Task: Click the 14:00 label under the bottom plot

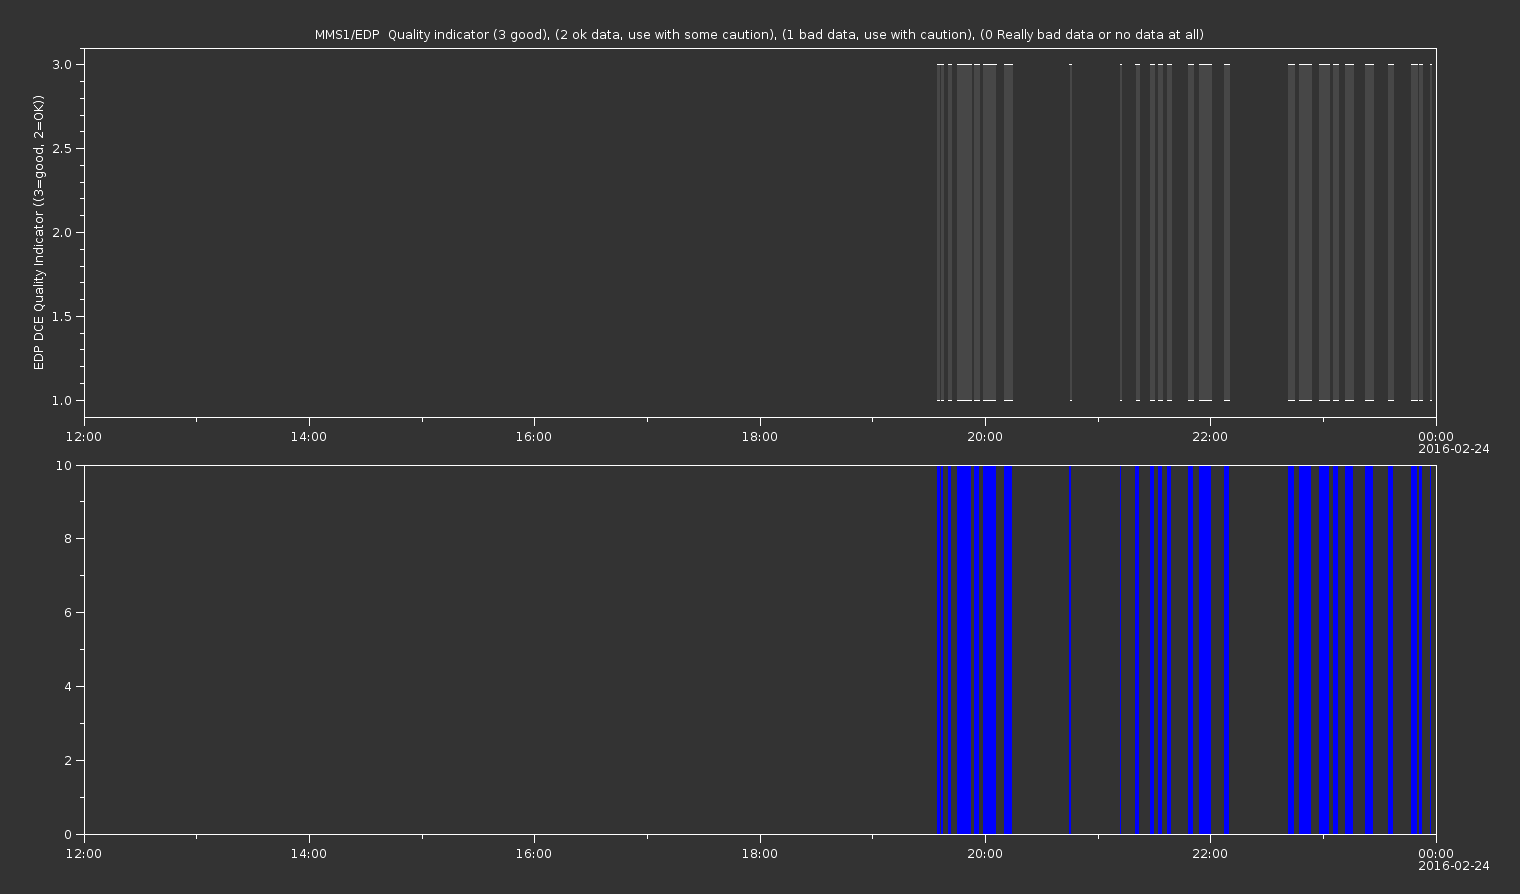Action: tap(309, 853)
